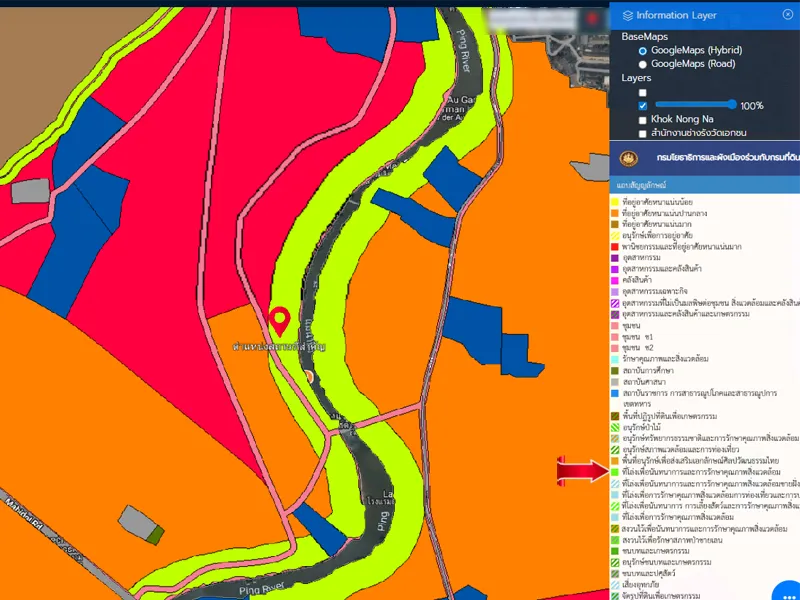Click the layer opacity slider handle
The image size is (800, 600).
tap(733, 105)
